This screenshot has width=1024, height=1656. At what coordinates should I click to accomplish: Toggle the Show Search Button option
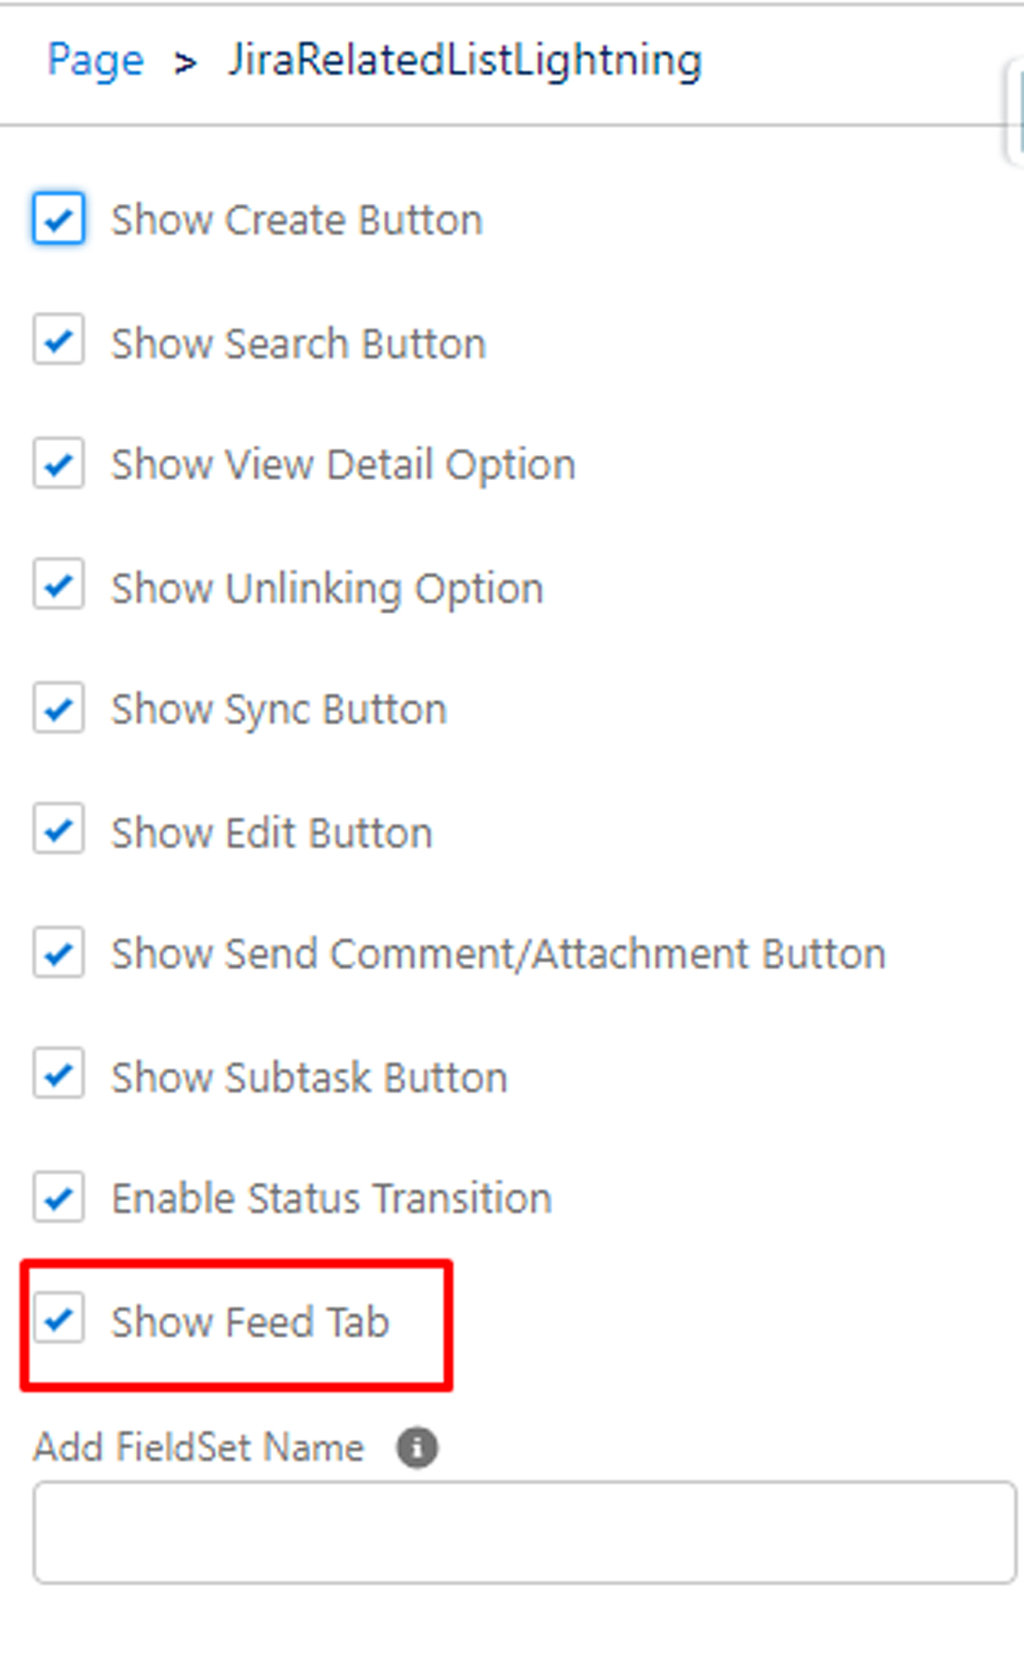click(59, 342)
